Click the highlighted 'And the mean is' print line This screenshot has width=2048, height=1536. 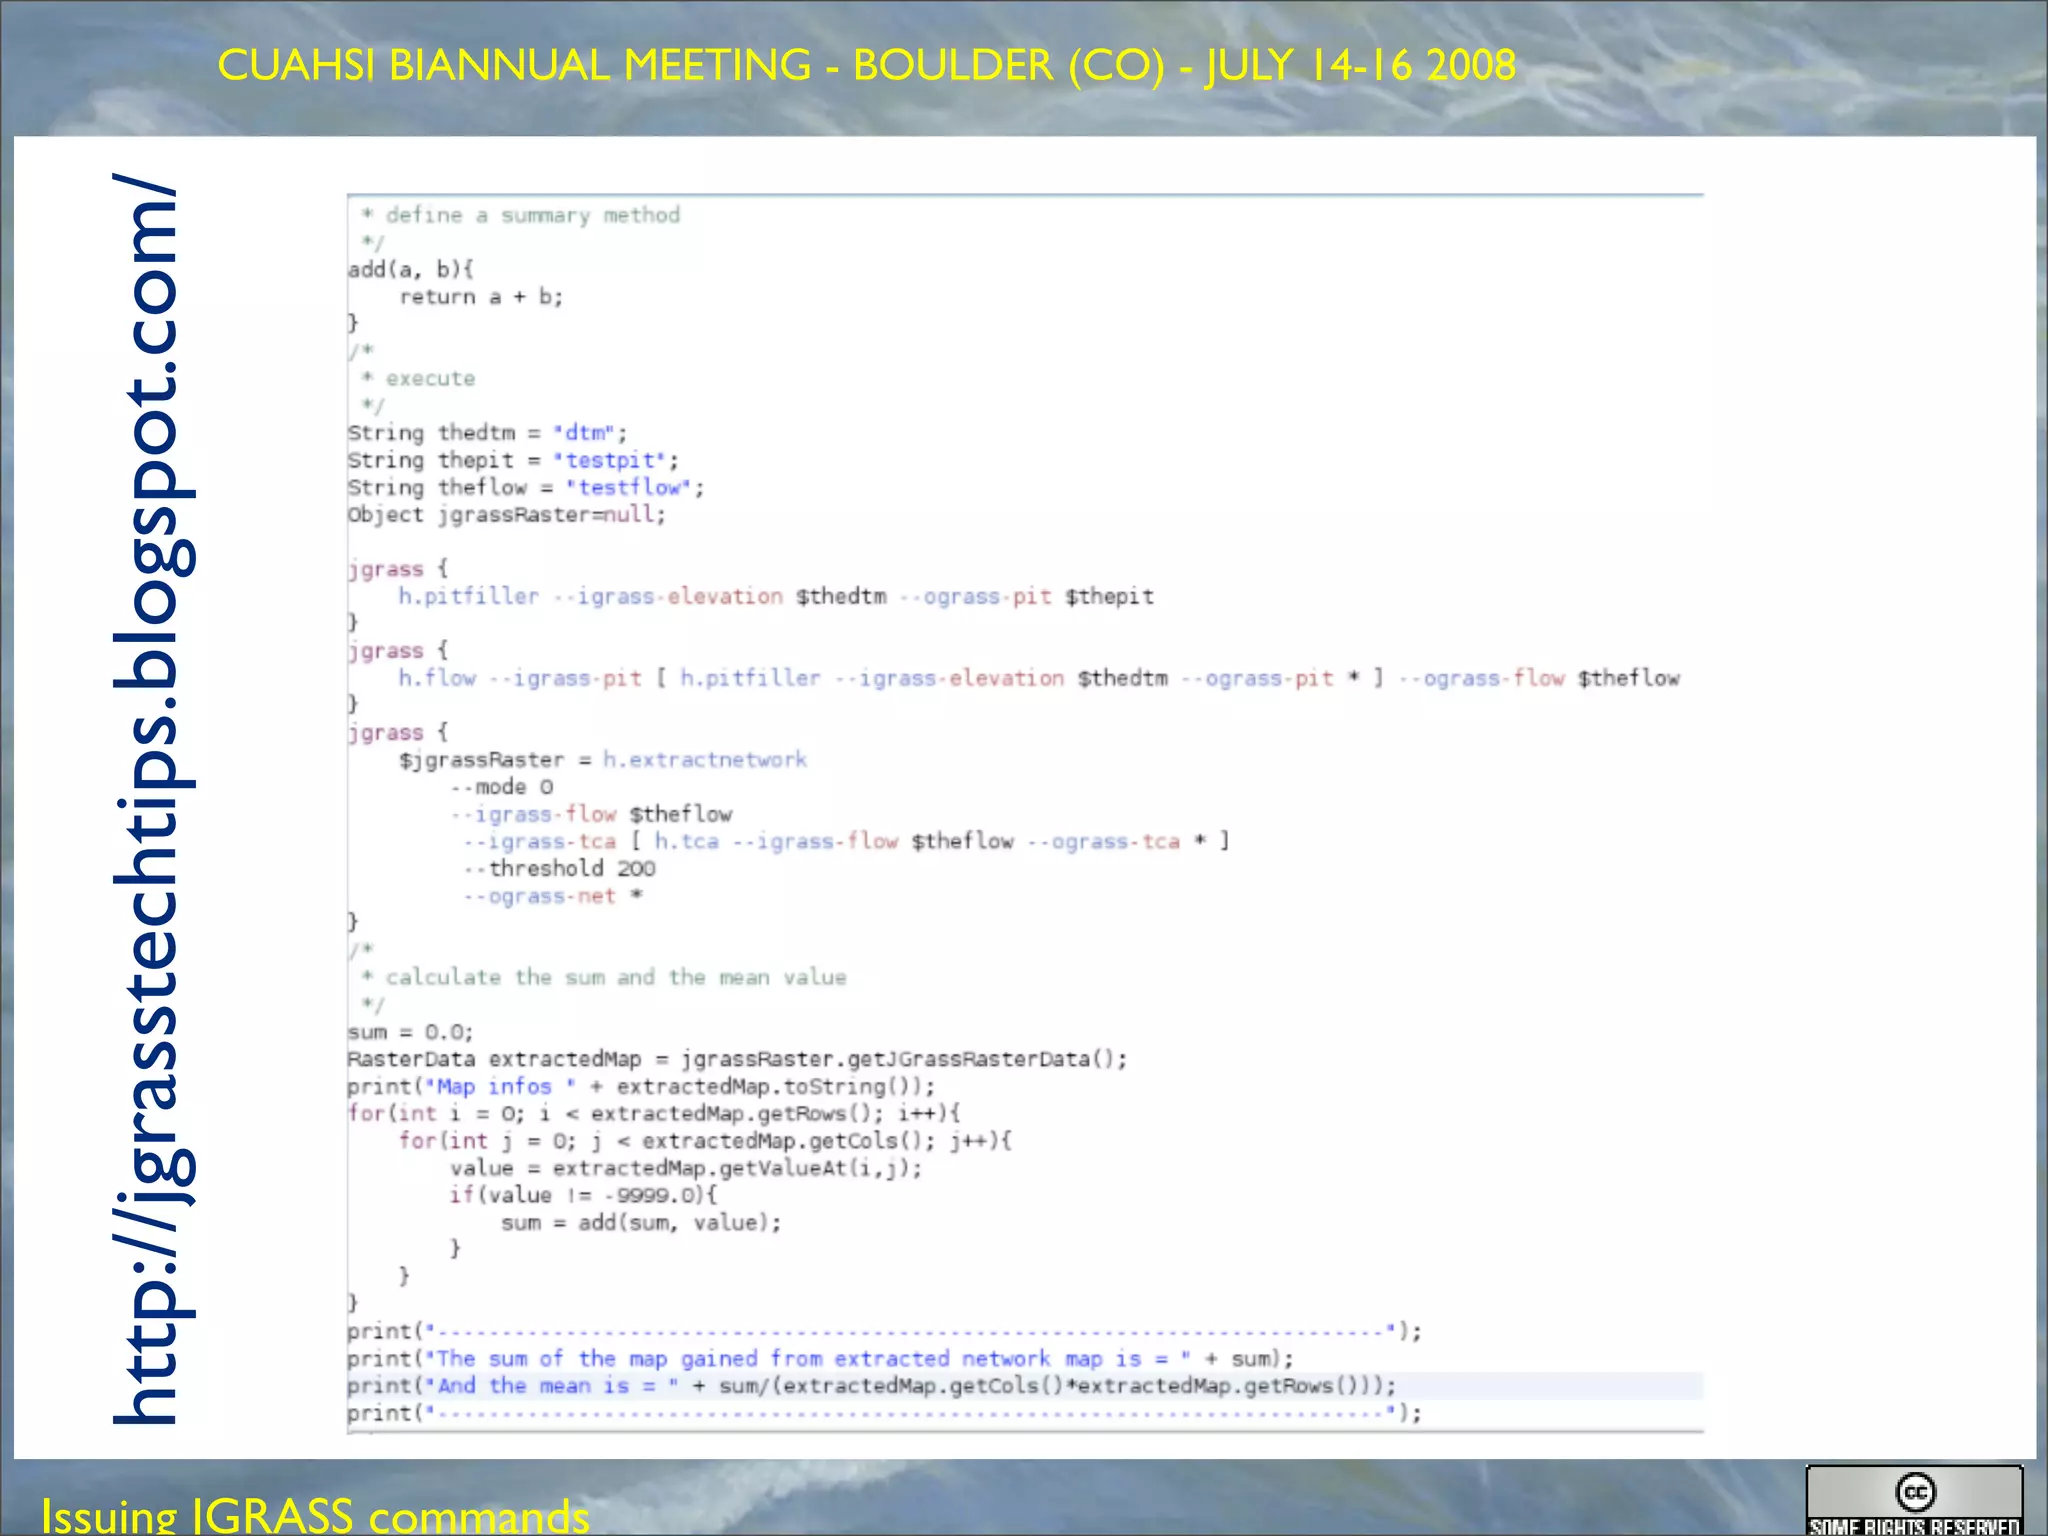(x=871, y=1386)
